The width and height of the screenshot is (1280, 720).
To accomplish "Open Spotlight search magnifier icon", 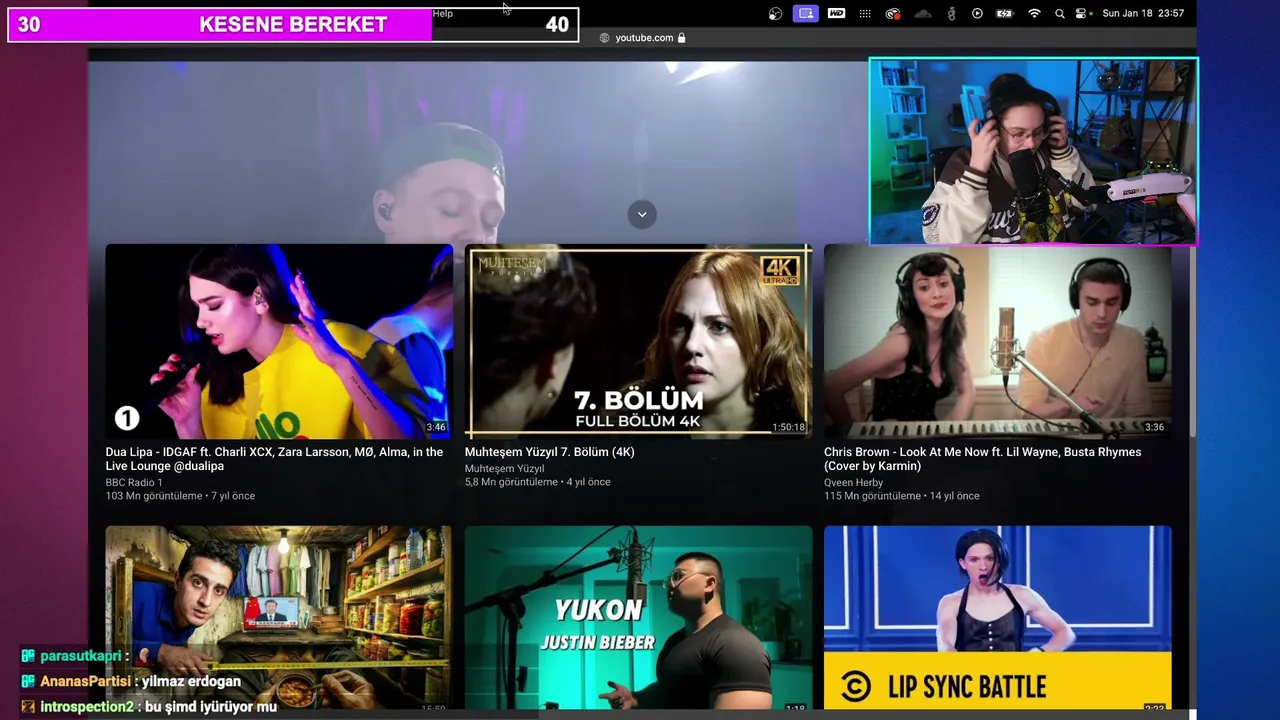I will [1059, 13].
